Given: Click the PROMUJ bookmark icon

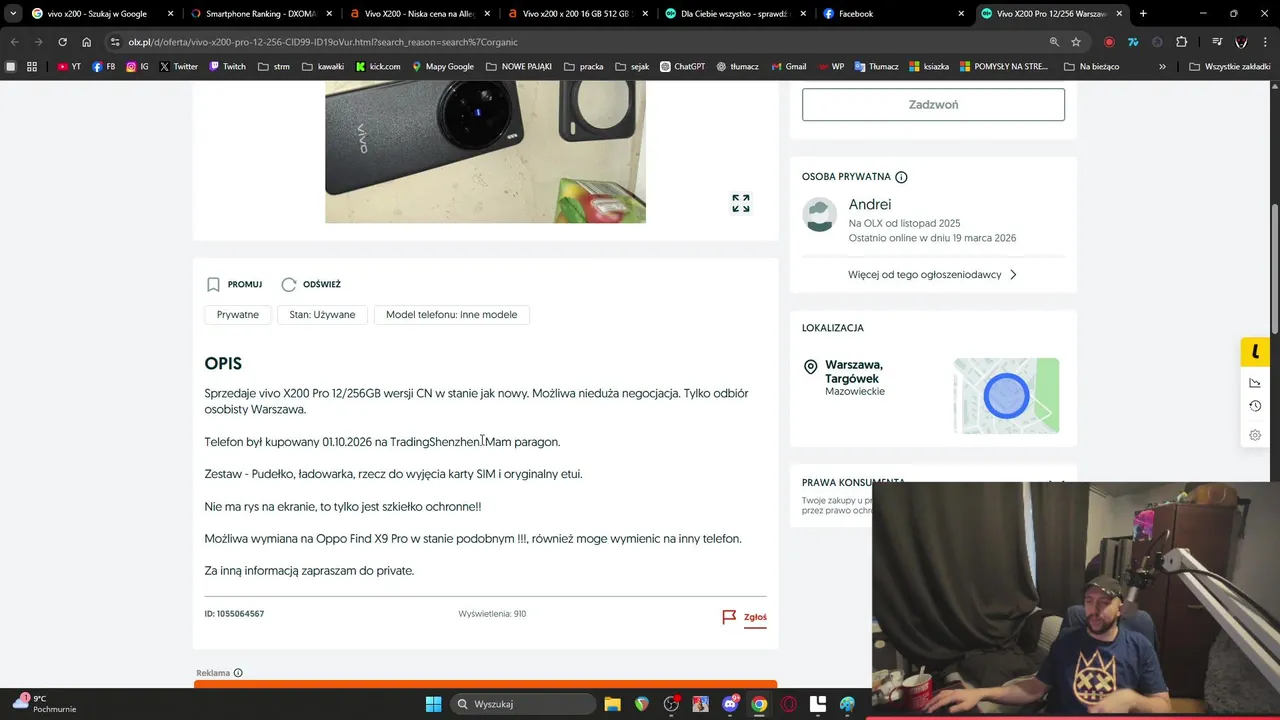Looking at the screenshot, I should point(213,284).
